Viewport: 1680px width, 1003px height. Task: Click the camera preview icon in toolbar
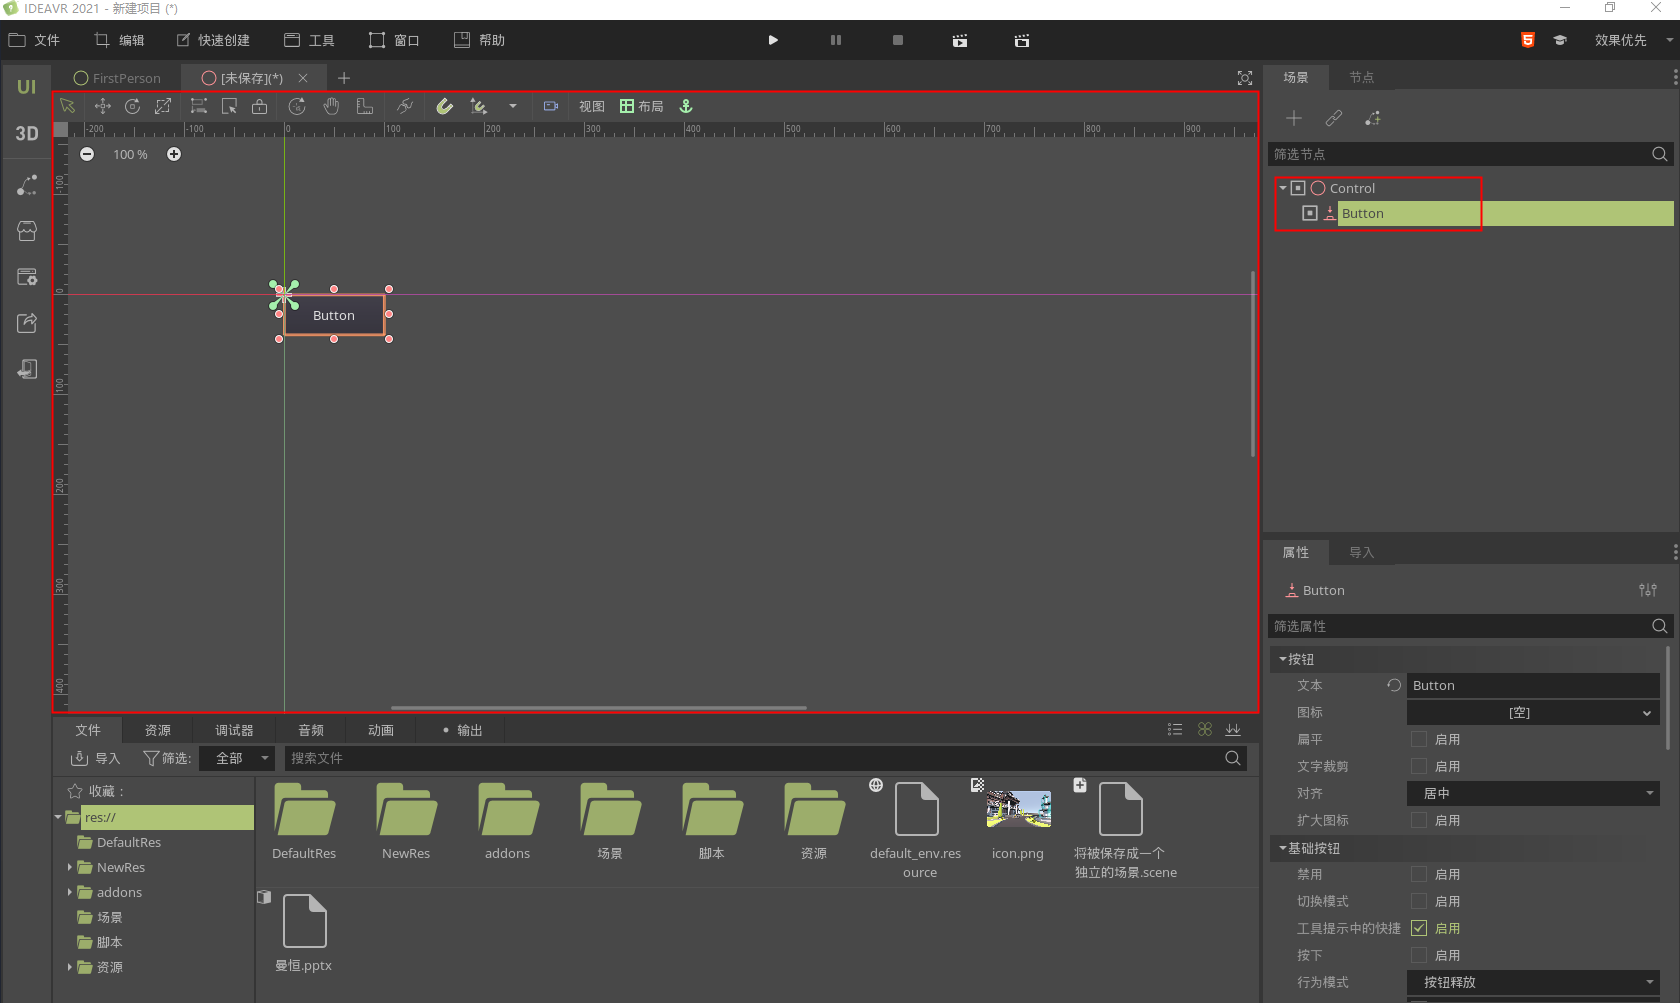point(551,106)
